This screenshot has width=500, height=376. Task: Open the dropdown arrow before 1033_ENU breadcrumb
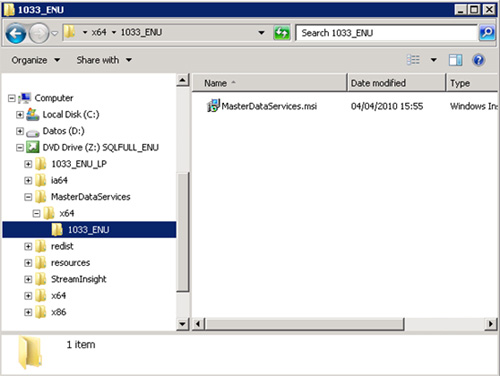pyautogui.click(x=114, y=32)
